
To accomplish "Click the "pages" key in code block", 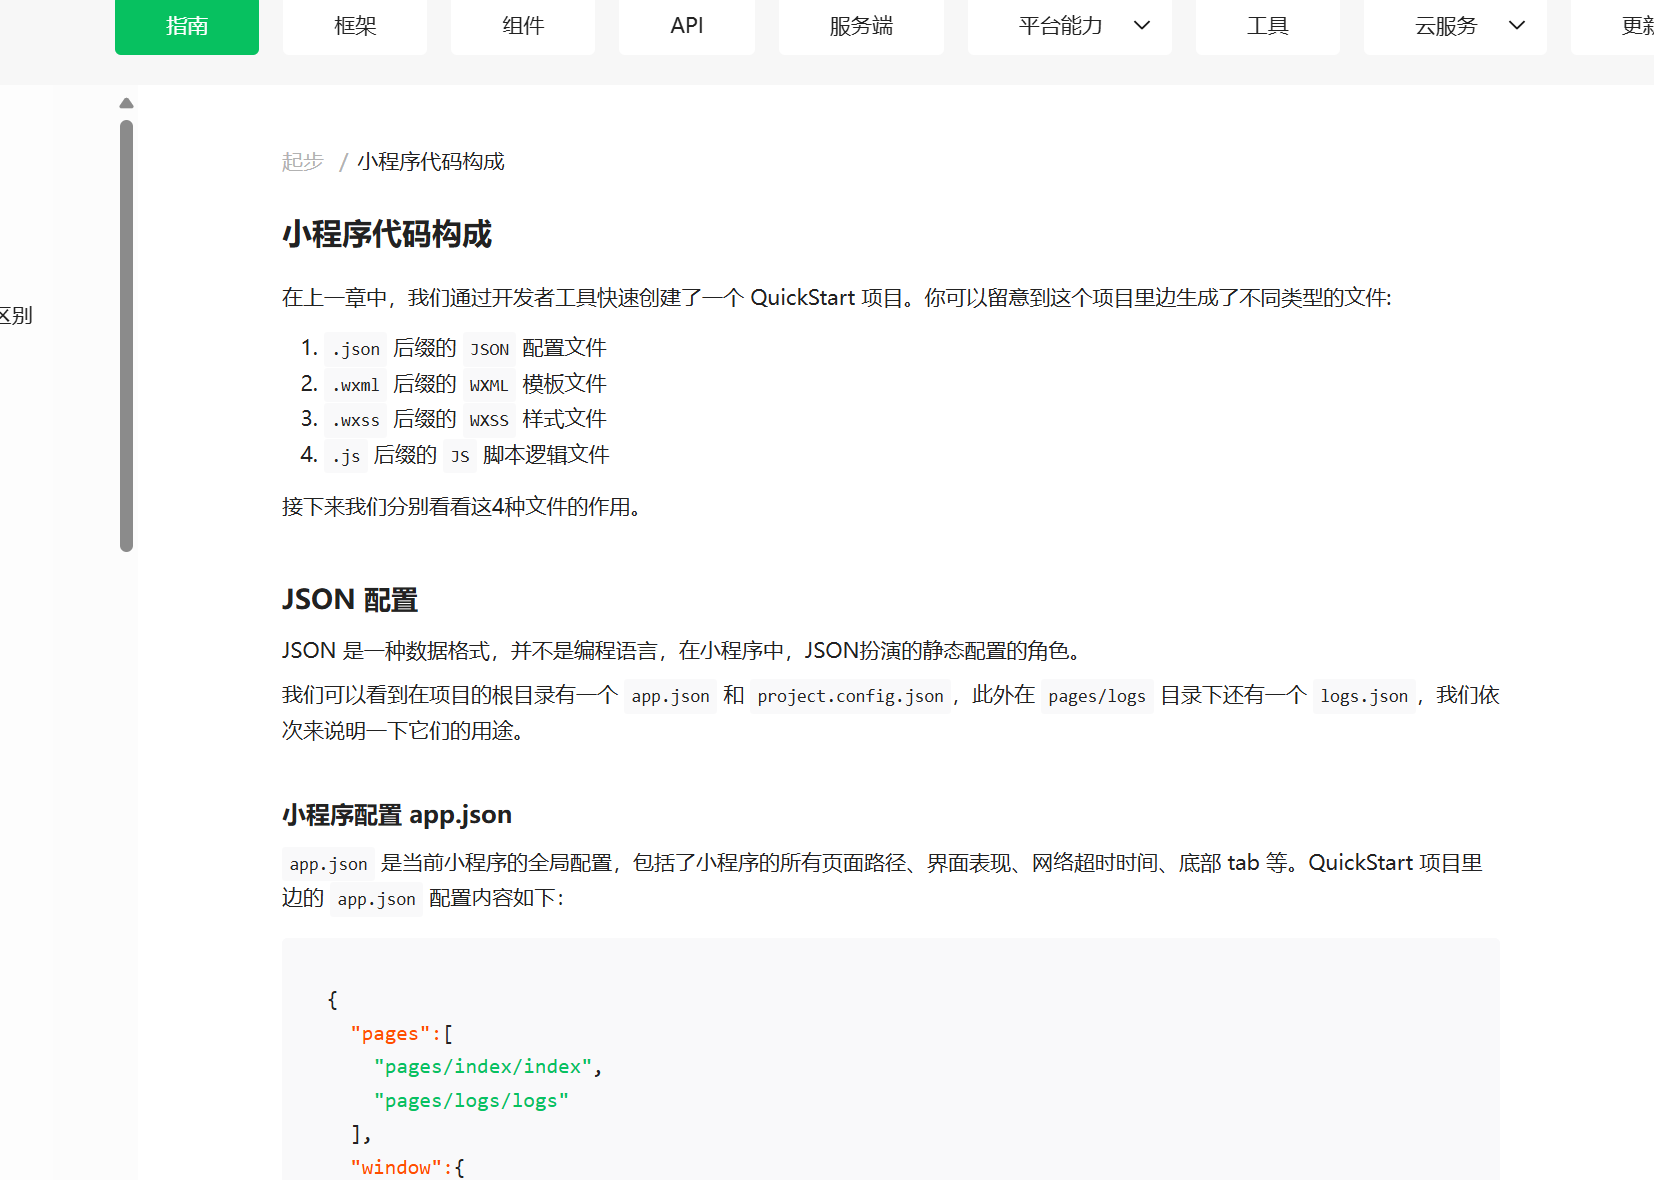I will pyautogui.click(x=390, y=1034).
